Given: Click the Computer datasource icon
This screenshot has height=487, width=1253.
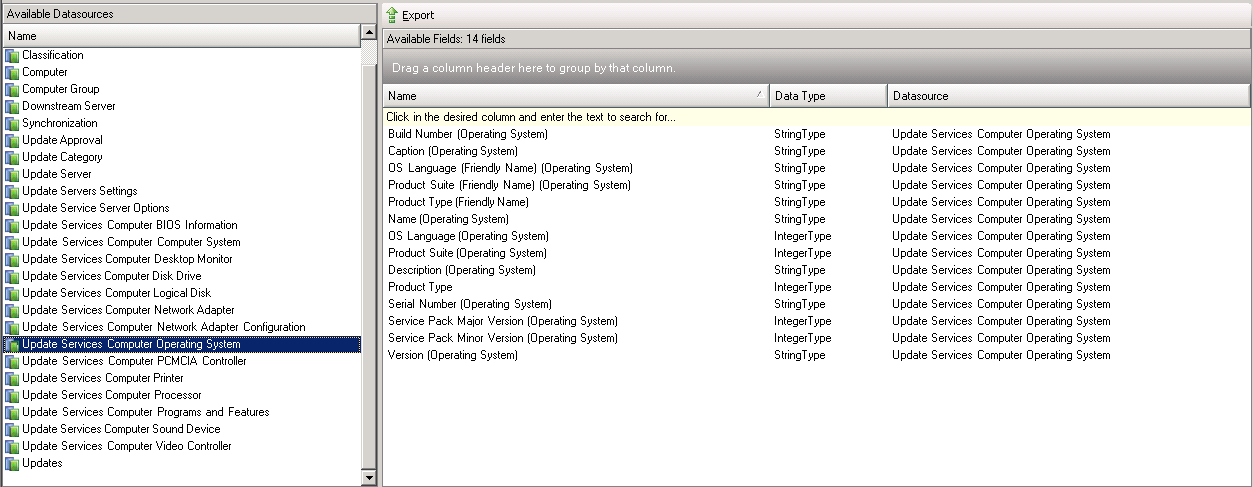Looking at the screenshot, I should click(x=12, y=73).
